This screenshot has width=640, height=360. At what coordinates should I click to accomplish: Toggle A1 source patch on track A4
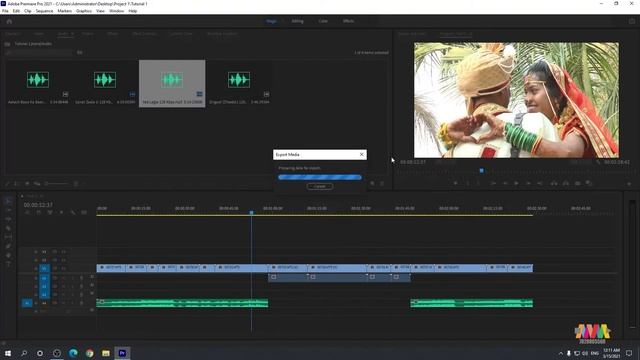tap(27, 303)
